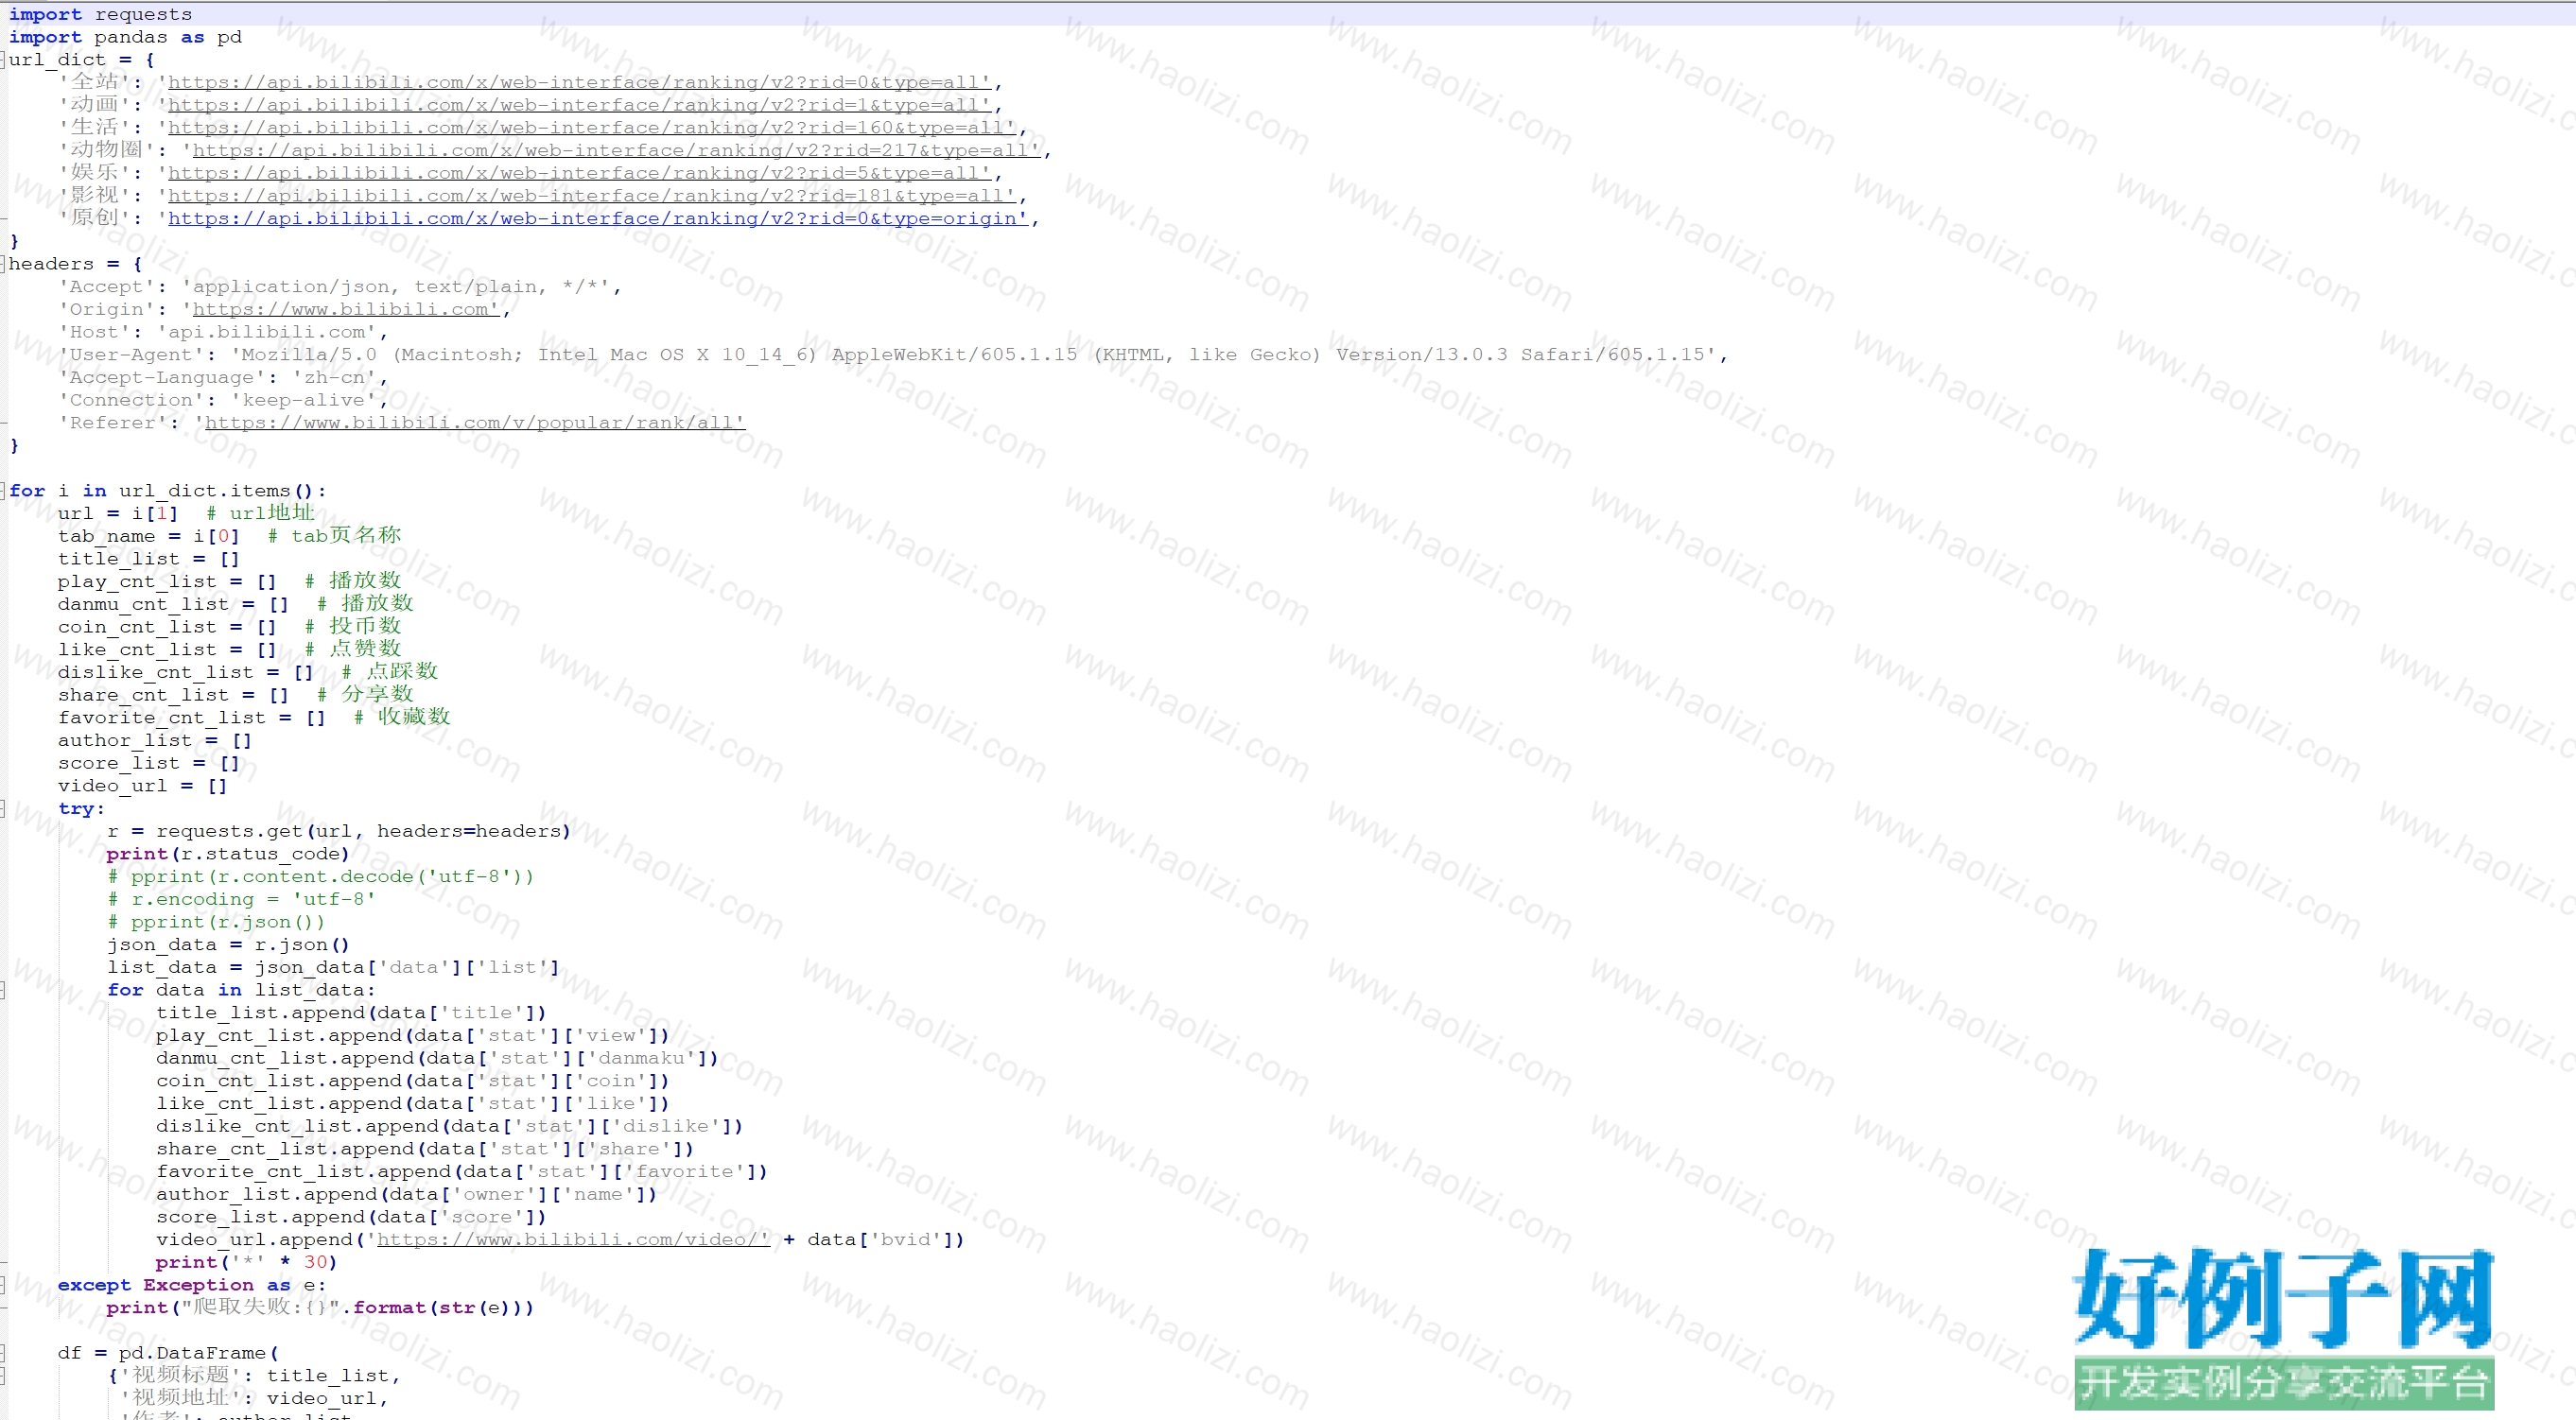Open the ranking URL ending rid=160&type=all
This screenshot has height=1420, width=2576.
click(591, 128)
